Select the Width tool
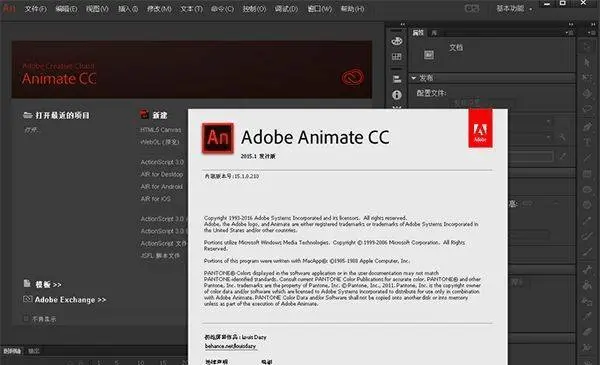The height and width of the screenshot is (365, 600). click(x=587, y=347)
